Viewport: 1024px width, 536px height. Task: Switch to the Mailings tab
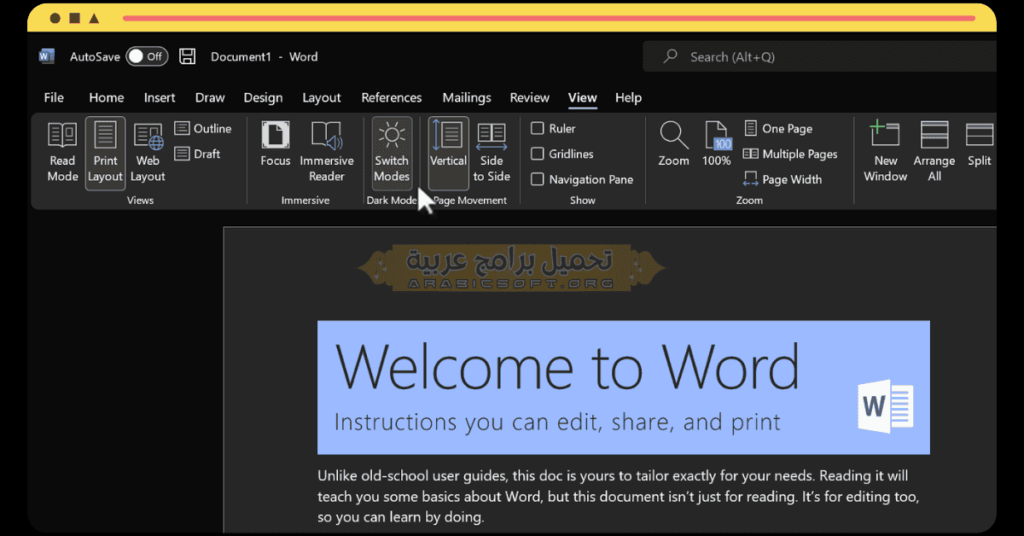[x=466, y=97]
